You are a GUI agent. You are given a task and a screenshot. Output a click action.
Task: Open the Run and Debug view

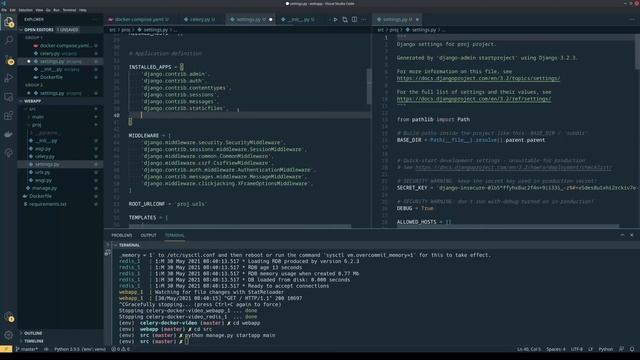tap(9, 78)
